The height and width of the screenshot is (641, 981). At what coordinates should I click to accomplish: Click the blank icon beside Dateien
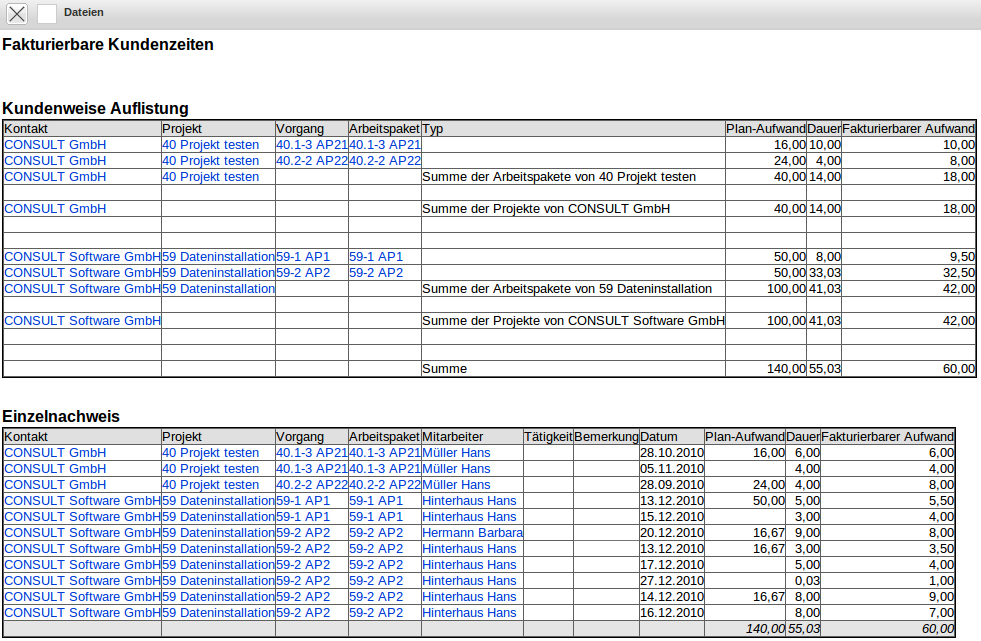(x=47, y=13)
